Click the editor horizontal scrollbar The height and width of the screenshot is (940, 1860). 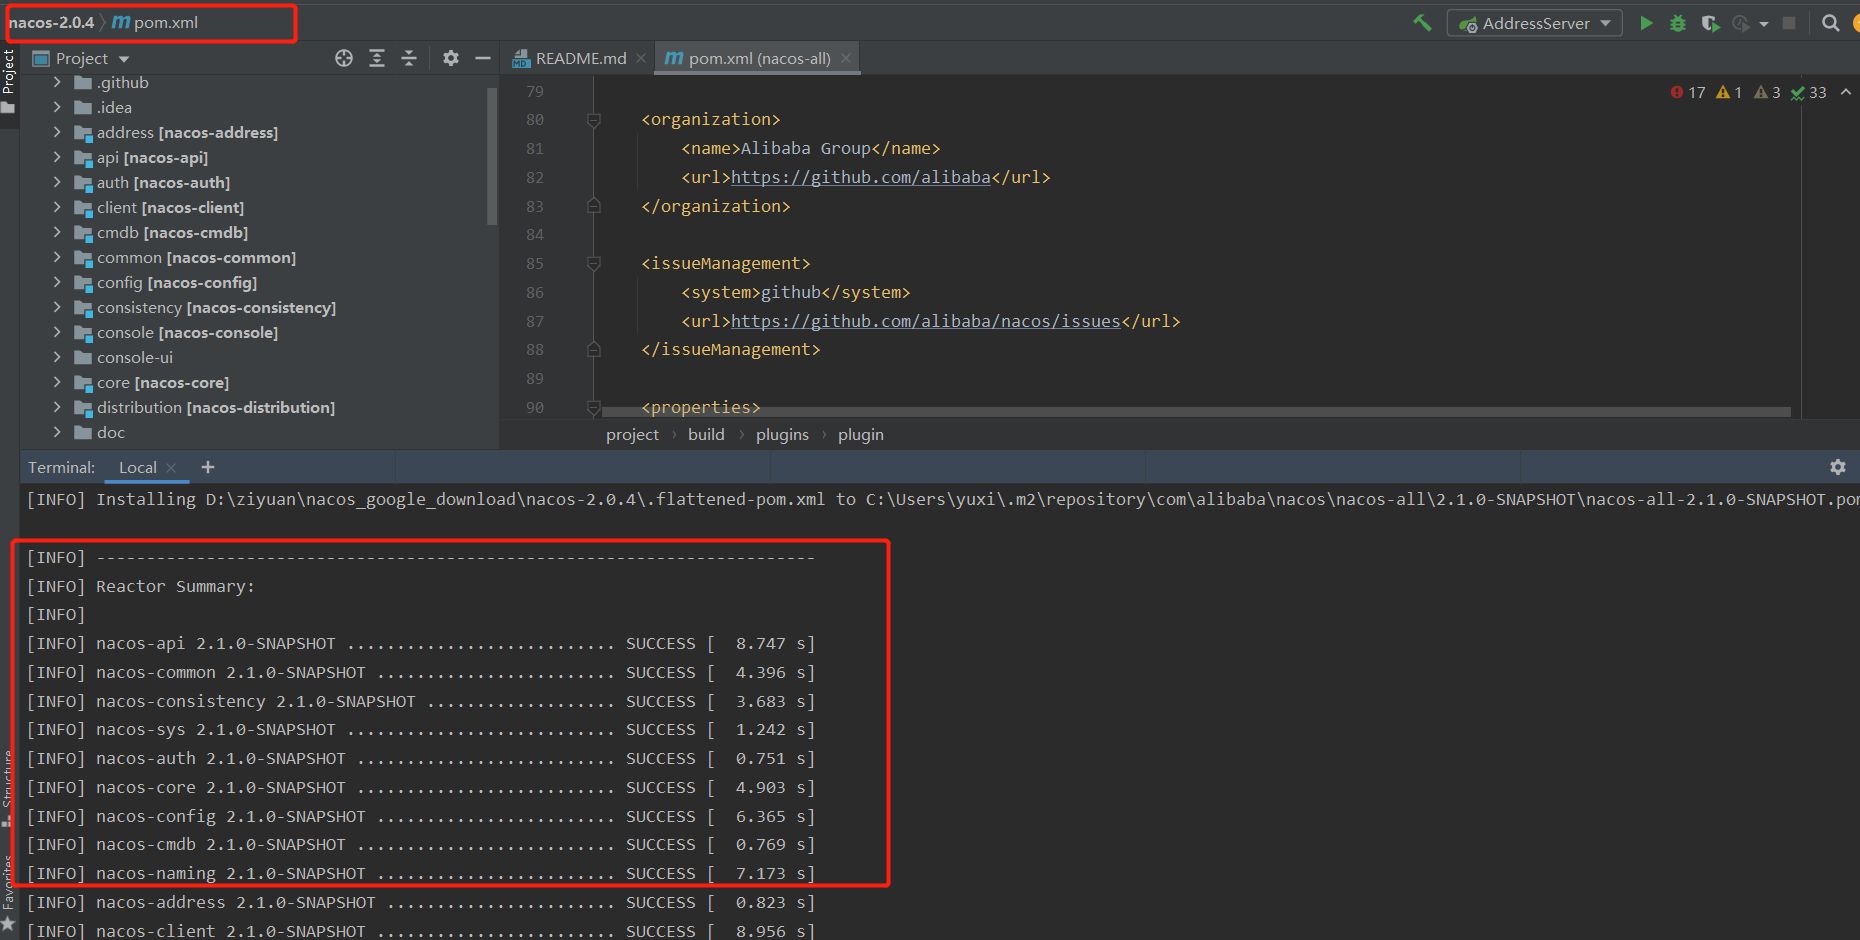tap(1196, 411)
